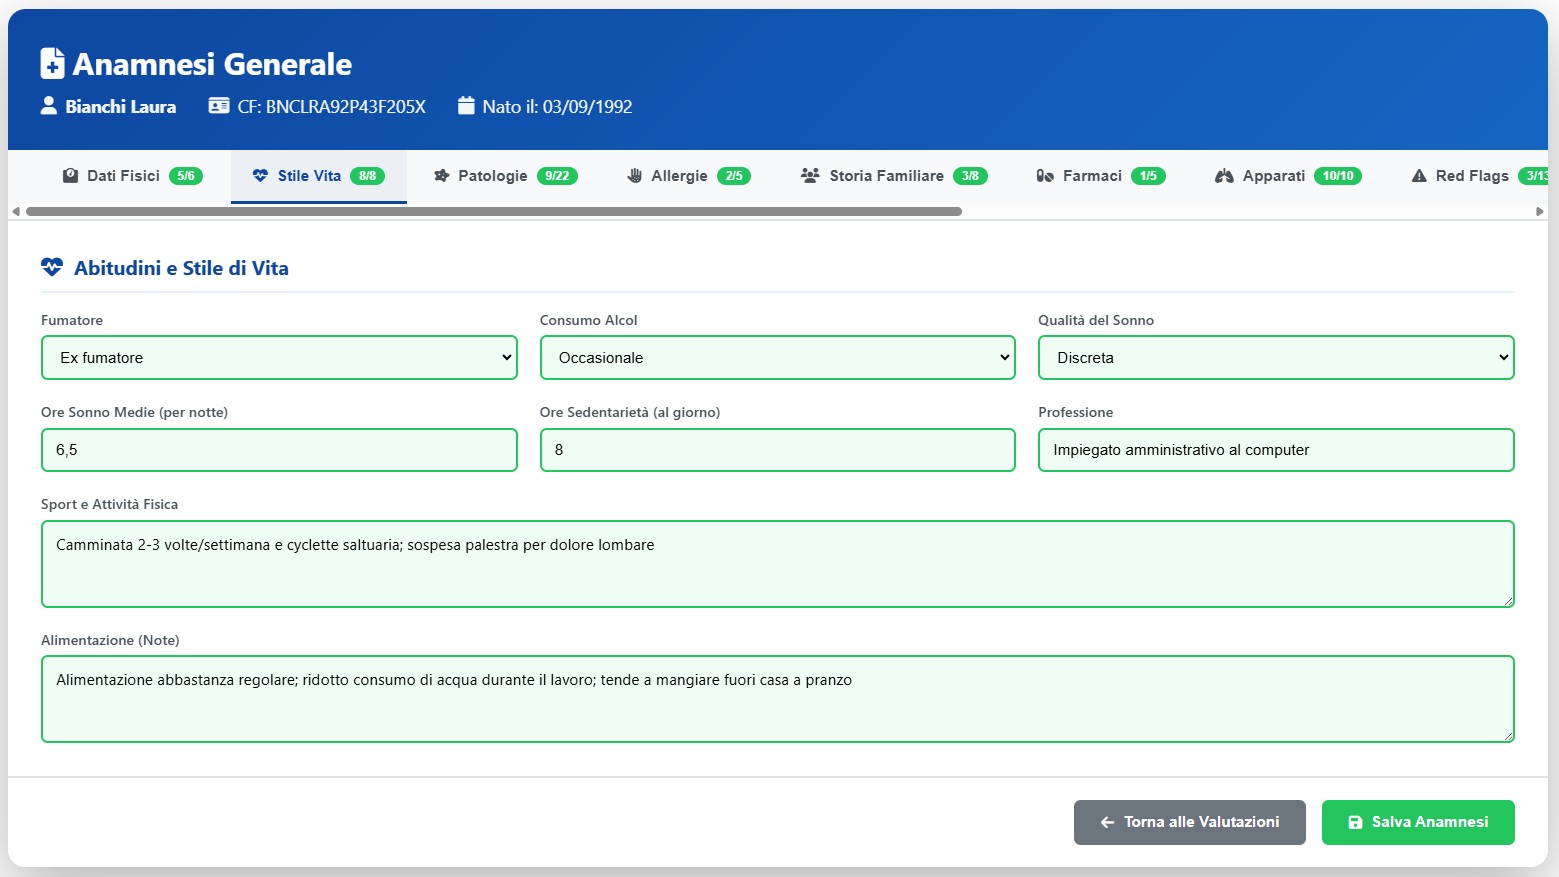This screenshot has height=877, width=1559.
Task: Click the Patologie tab icon
Action: coord(441,176)
